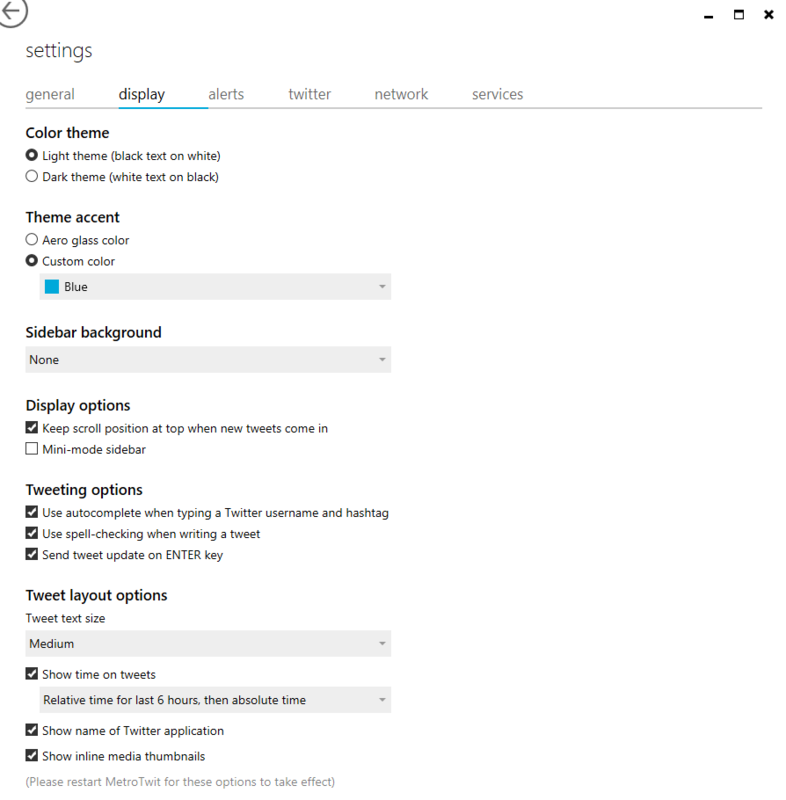Open the display tab
The width and height of the screenshot is (786, 800).
click(142, 94)
